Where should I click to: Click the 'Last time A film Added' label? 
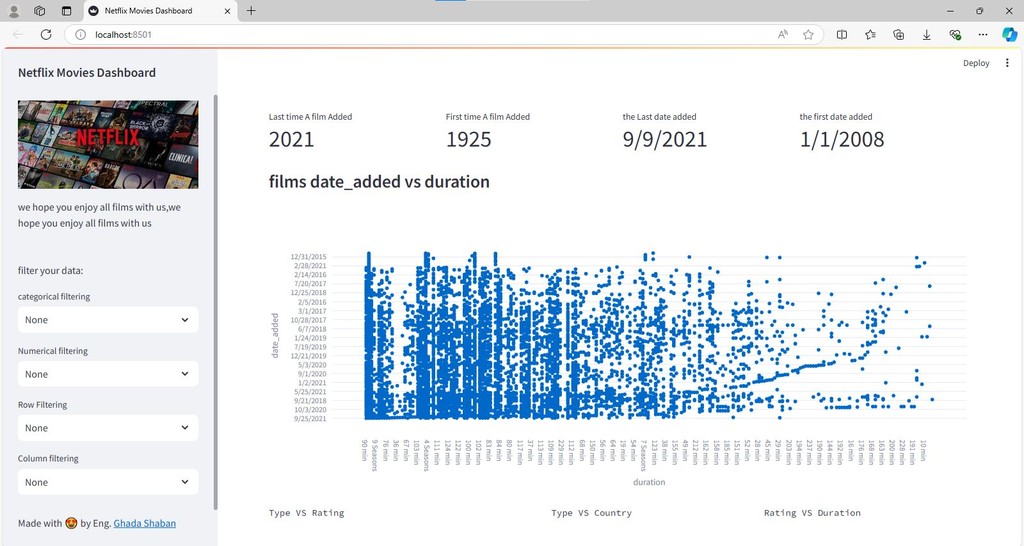(x=310, y=117)
